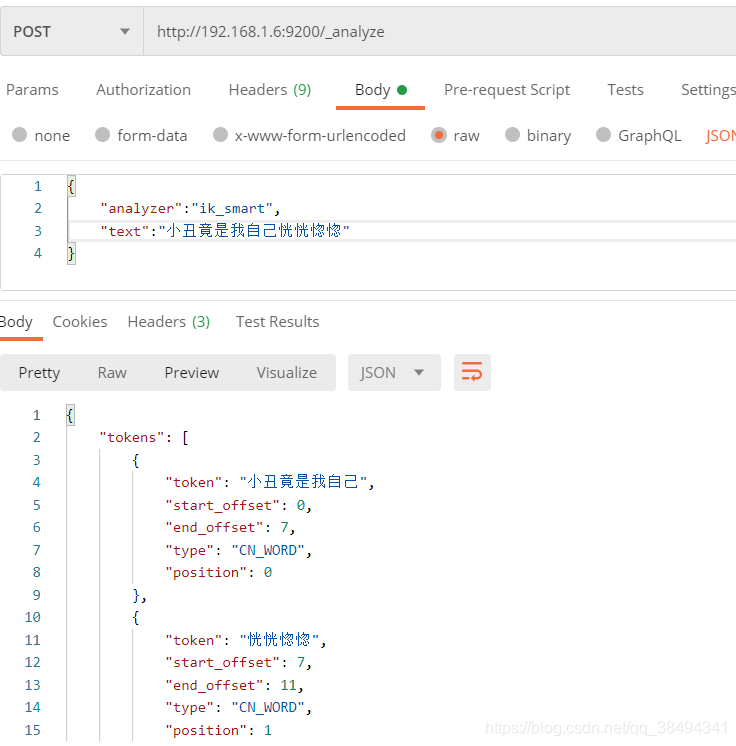Screen dimensions: 736x746
Task: Open the POST method dropdown
Action: pos(71,32)
